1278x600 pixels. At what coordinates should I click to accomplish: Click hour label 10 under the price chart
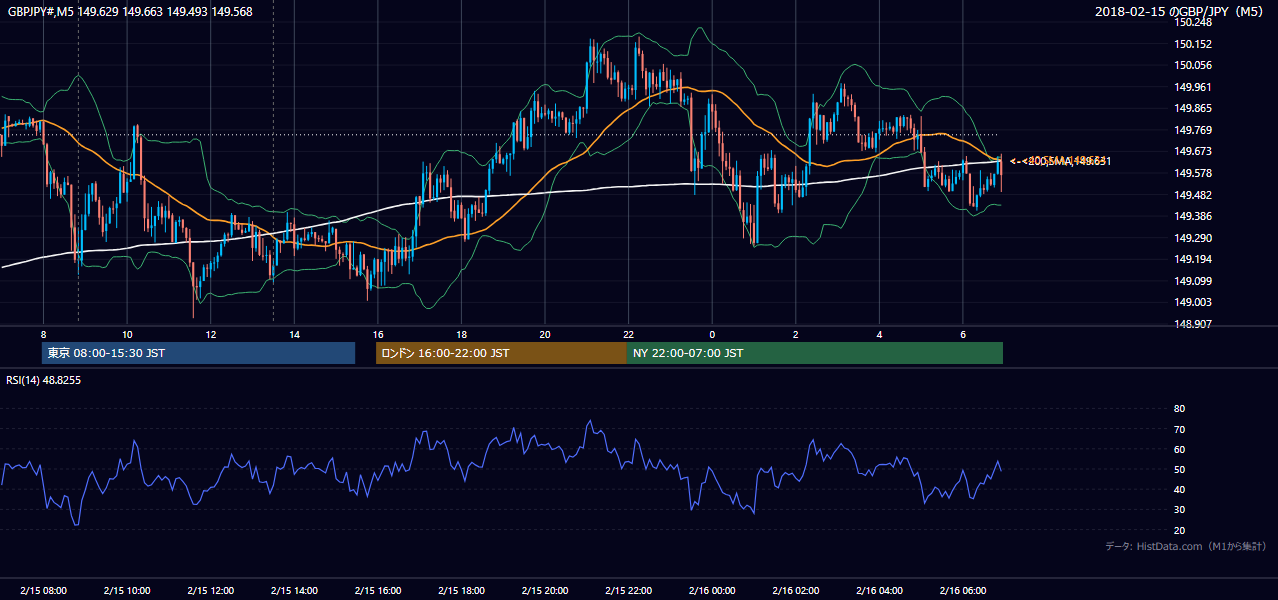click(x=127, y=334)
